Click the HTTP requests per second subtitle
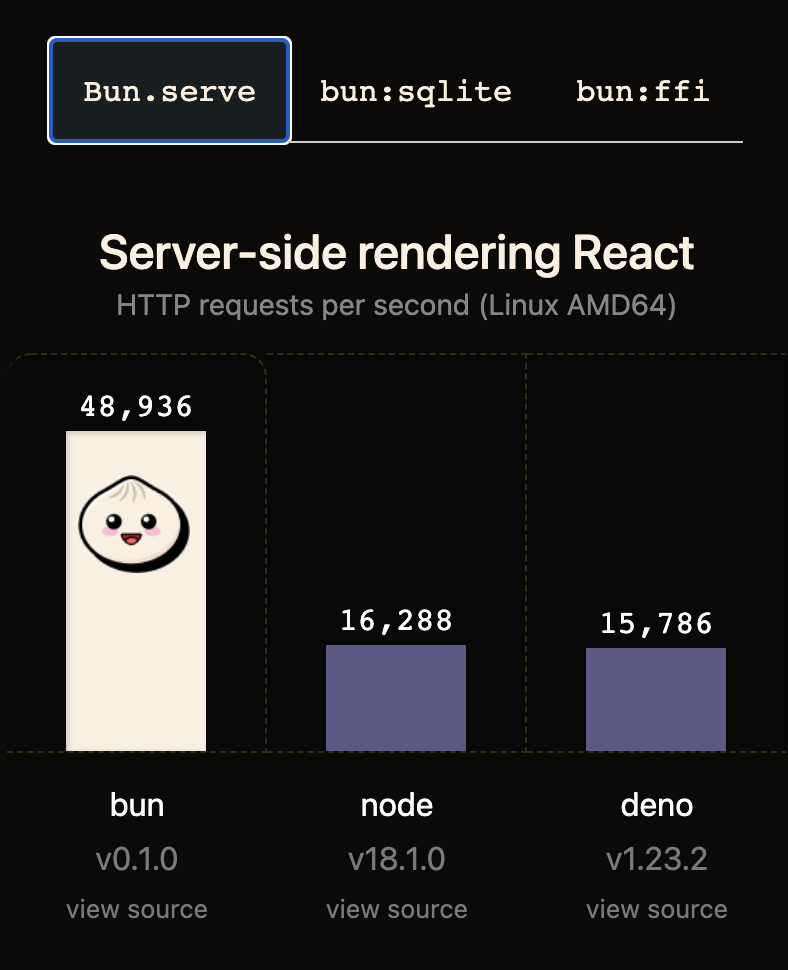Screen dimensions: 788x970 click(x=396, y=306)
